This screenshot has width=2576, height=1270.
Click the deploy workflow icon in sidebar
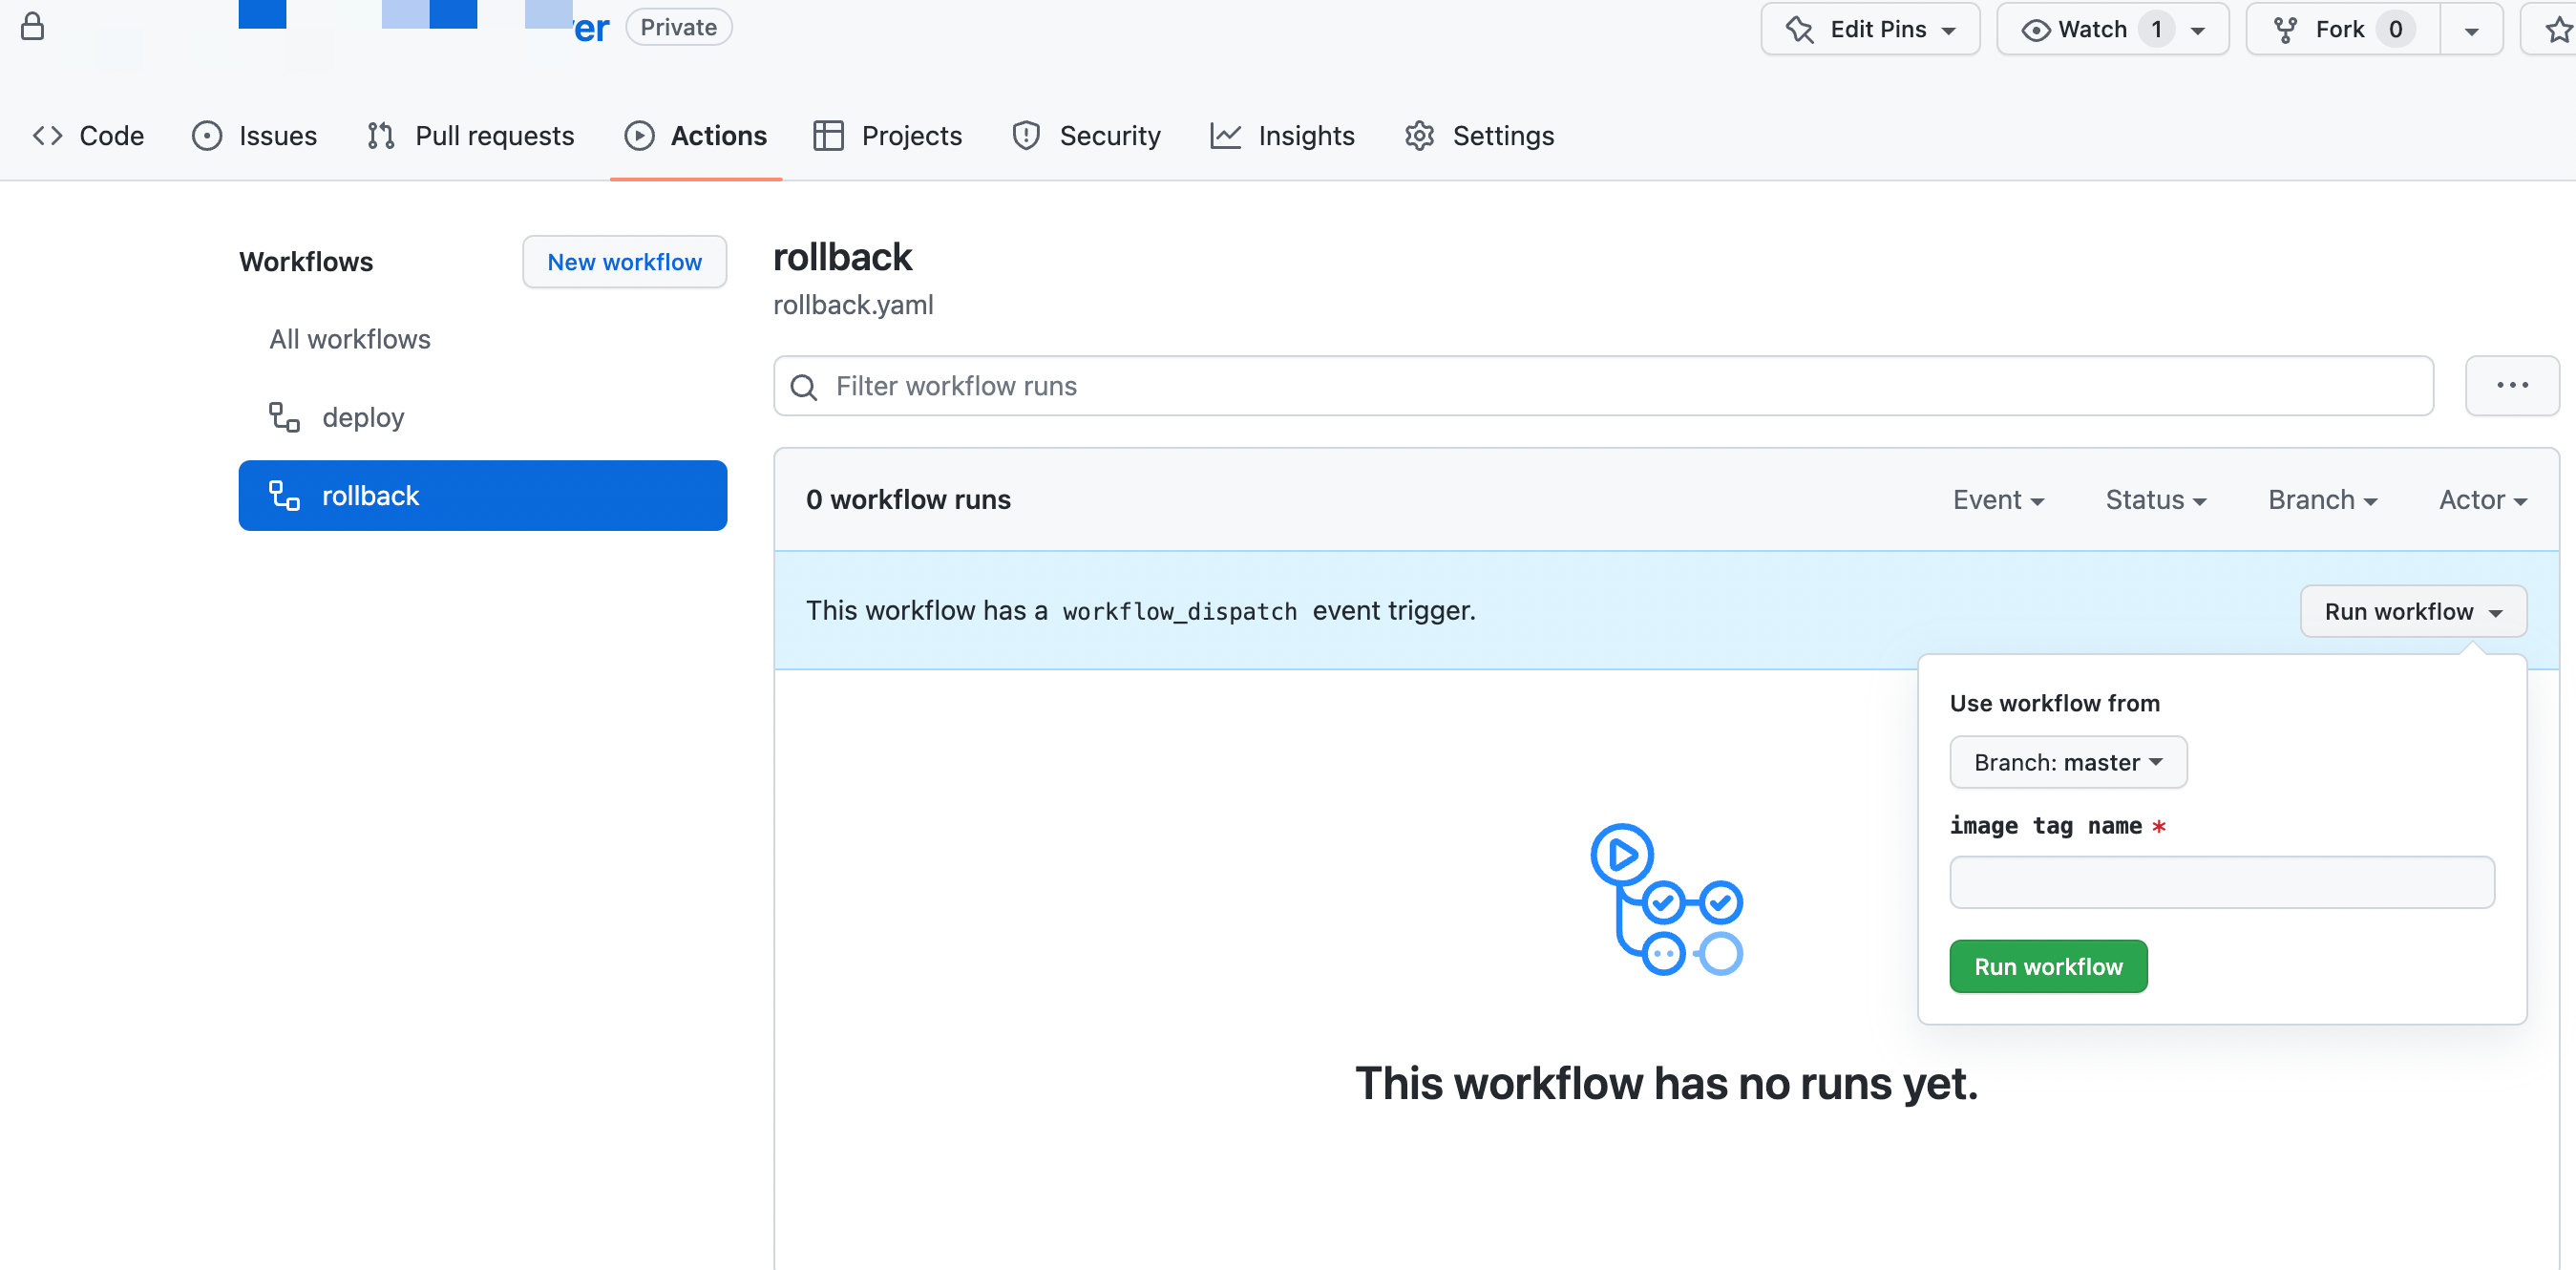tap(284, 417)
